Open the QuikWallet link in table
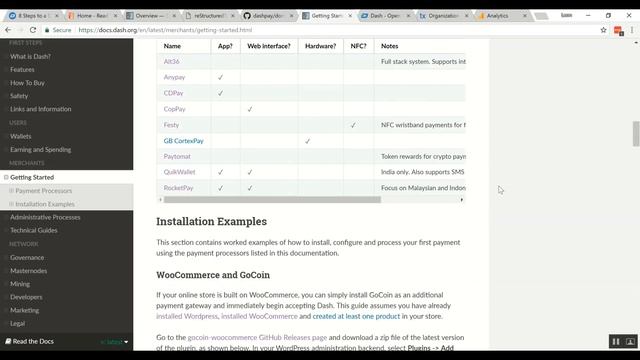This screenshot has width=640, height=360. click(x=180, y=172)
